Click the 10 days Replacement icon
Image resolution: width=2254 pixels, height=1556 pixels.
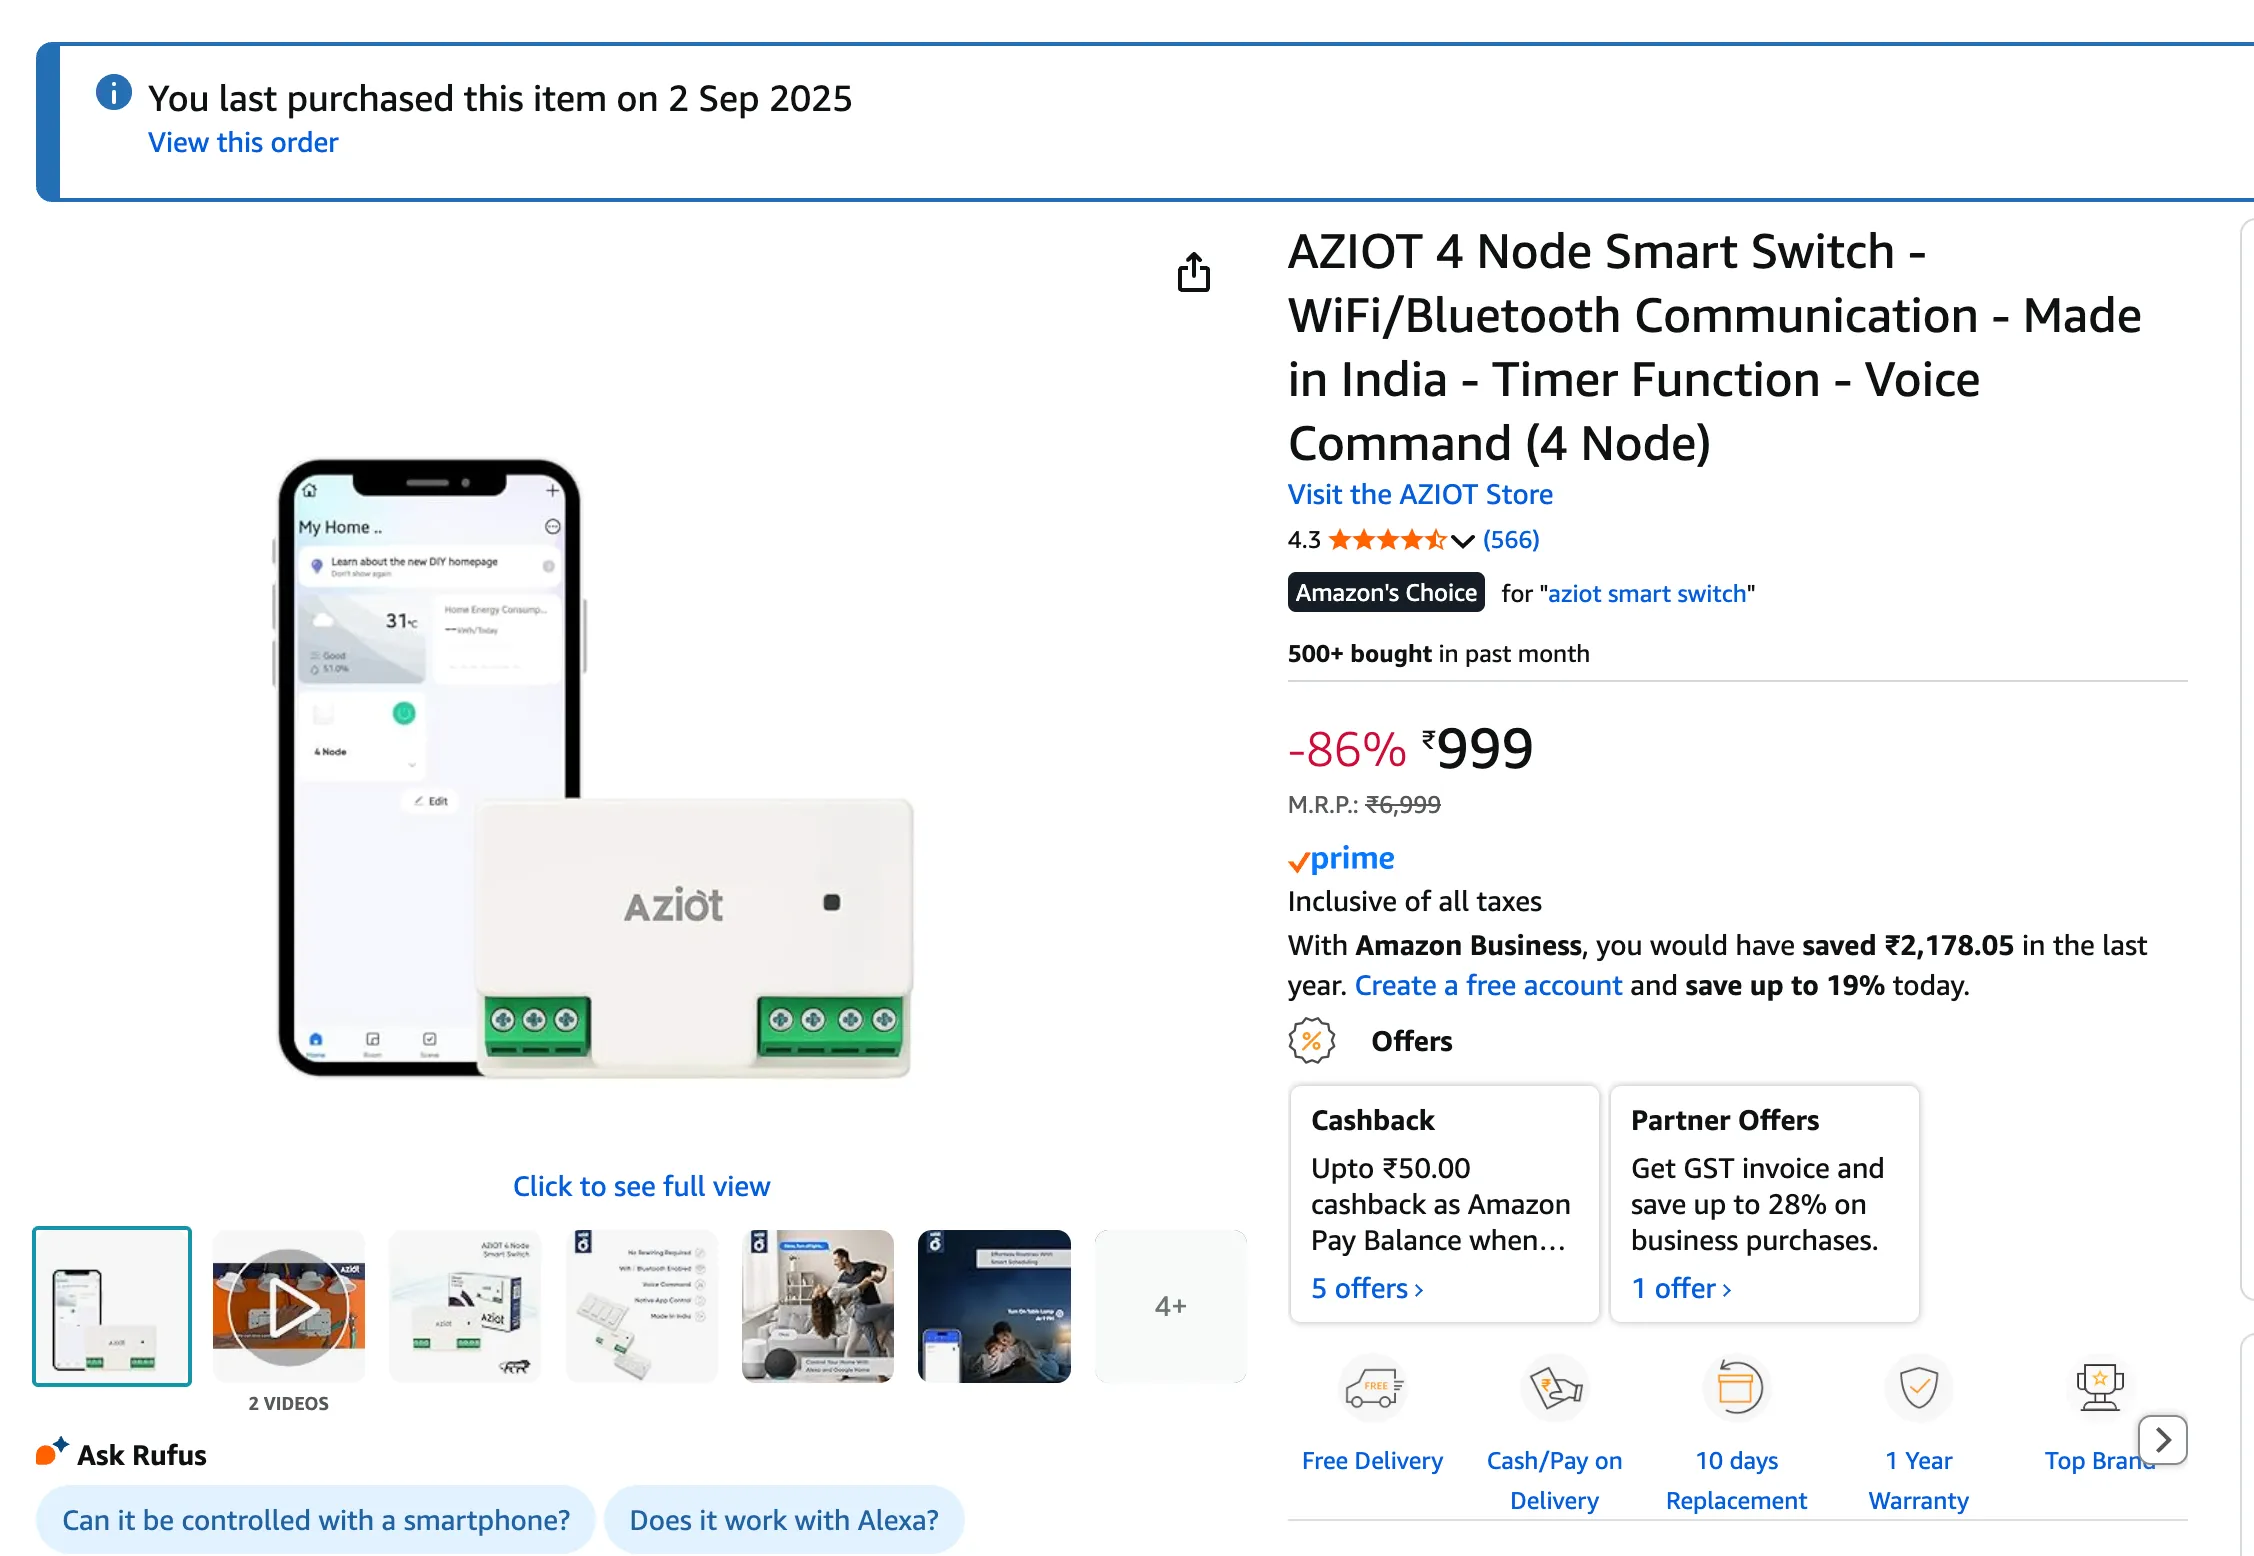(1736, 1388)
